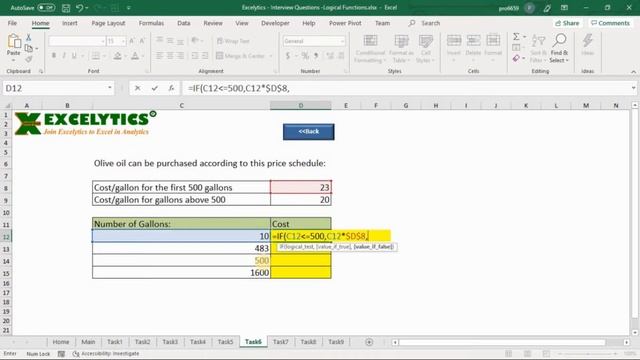The width and height of the screenshot is (640, 360).
Task: Switch to the Data ribbon tab
Action: (x=184, y=23)
